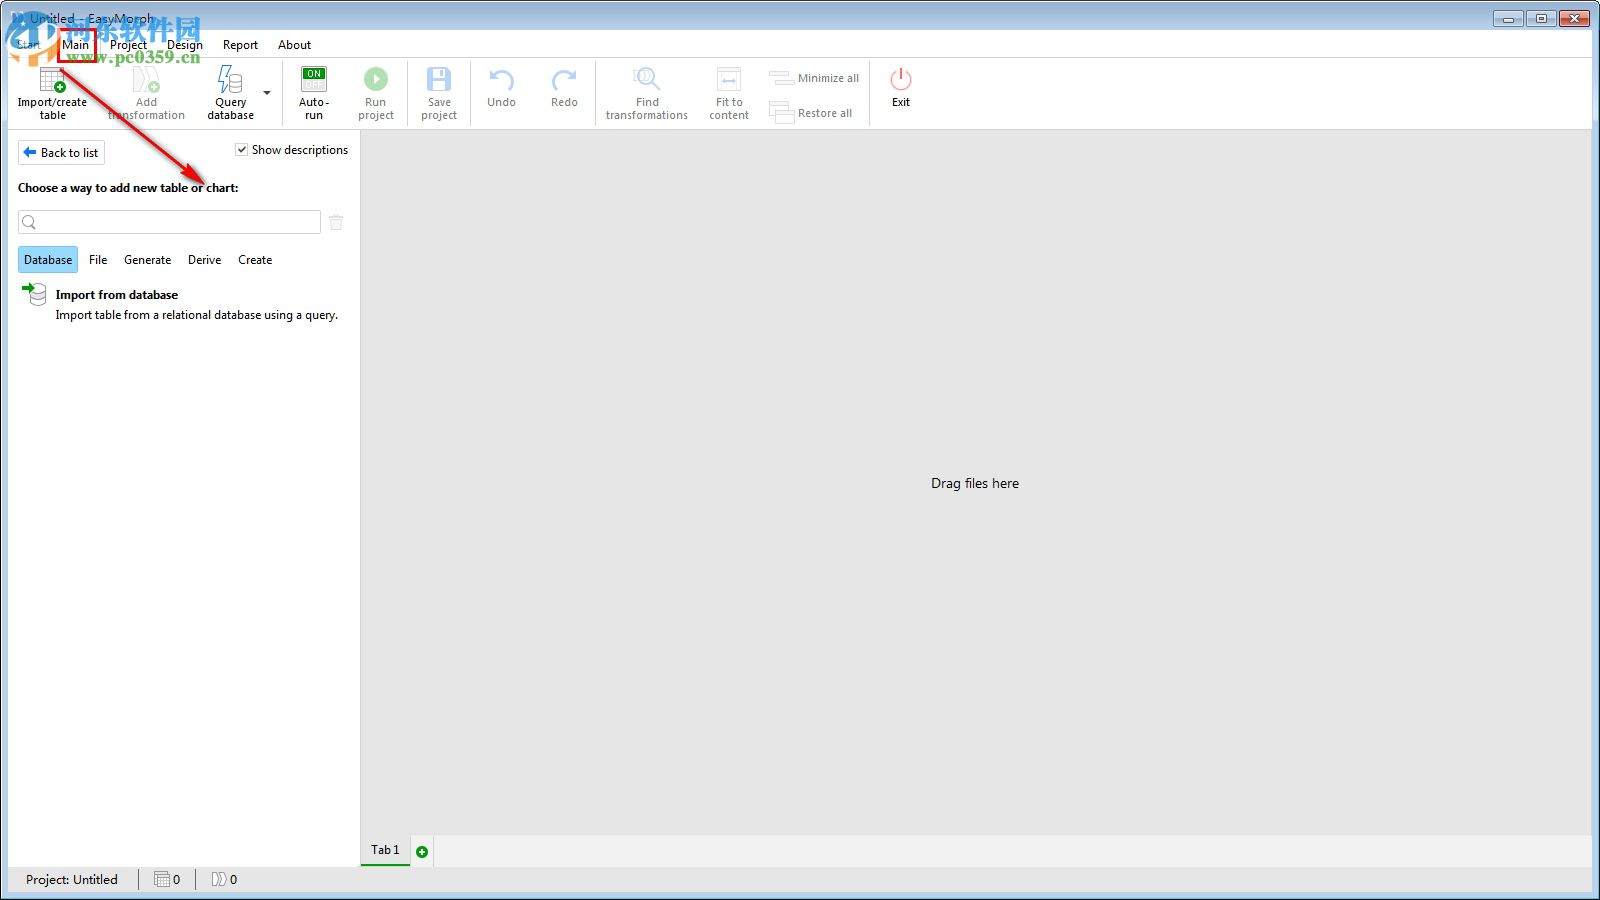Click the Back to list button
1600x900 pixels.
point(61,153)
